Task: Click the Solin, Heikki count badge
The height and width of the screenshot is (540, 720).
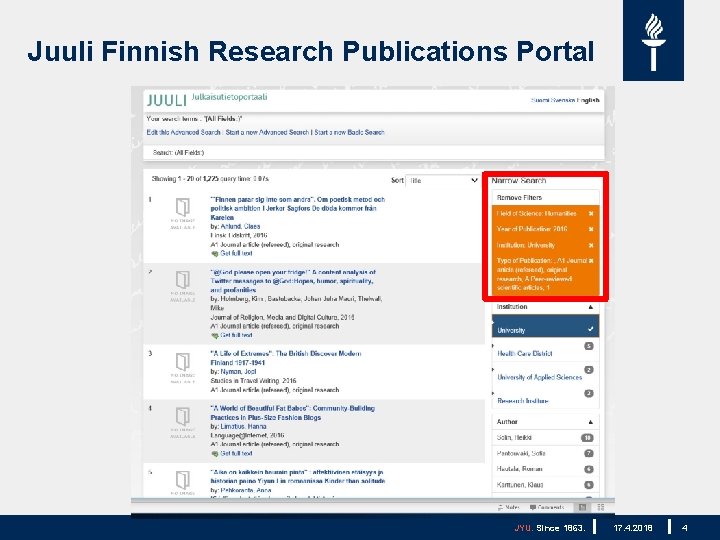Action: 587,438
